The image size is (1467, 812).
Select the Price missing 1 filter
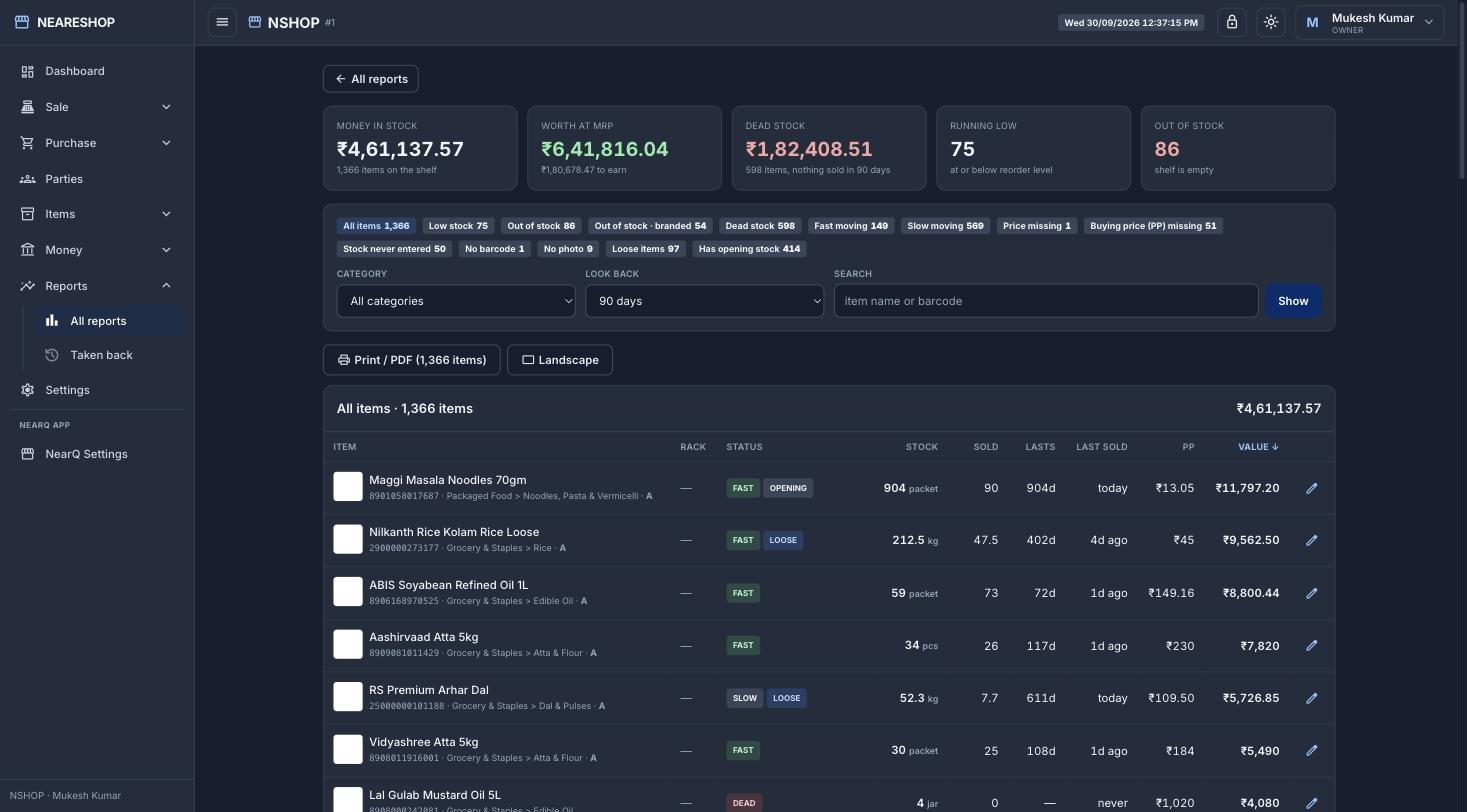(1037, 226)
